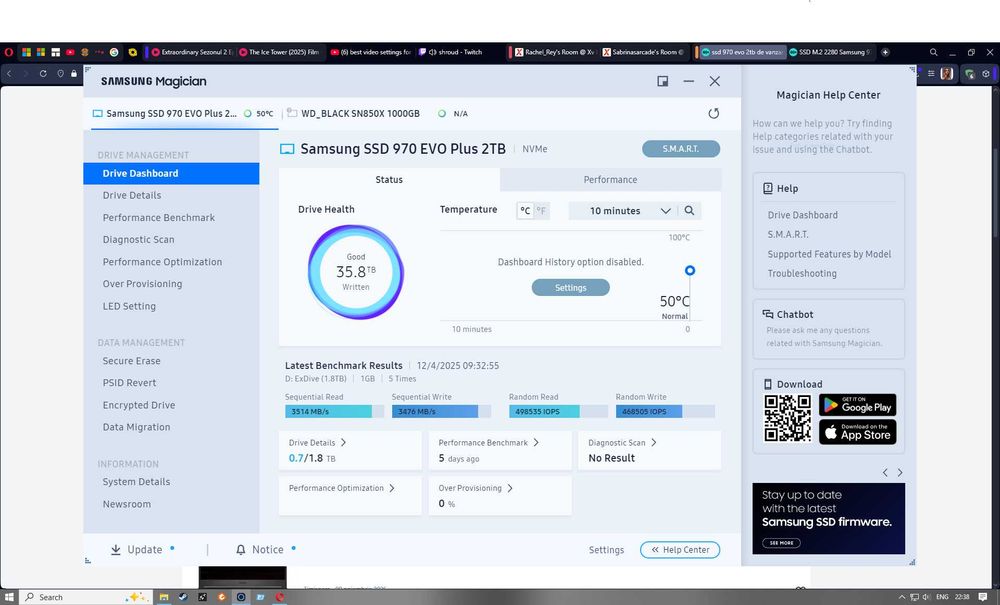The width and height of the screenshot is (1000, 605).
Task: Show hidden system tray icons
Action: point(901,597)
